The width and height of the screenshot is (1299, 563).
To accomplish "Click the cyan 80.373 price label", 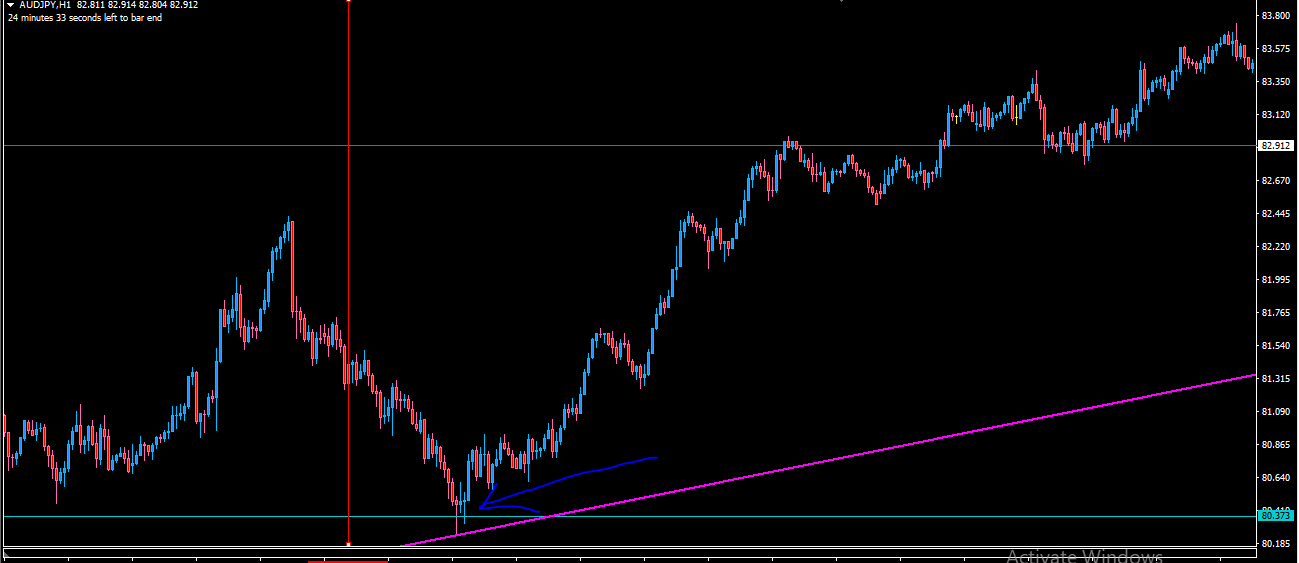I will (x=1275, y=516).
